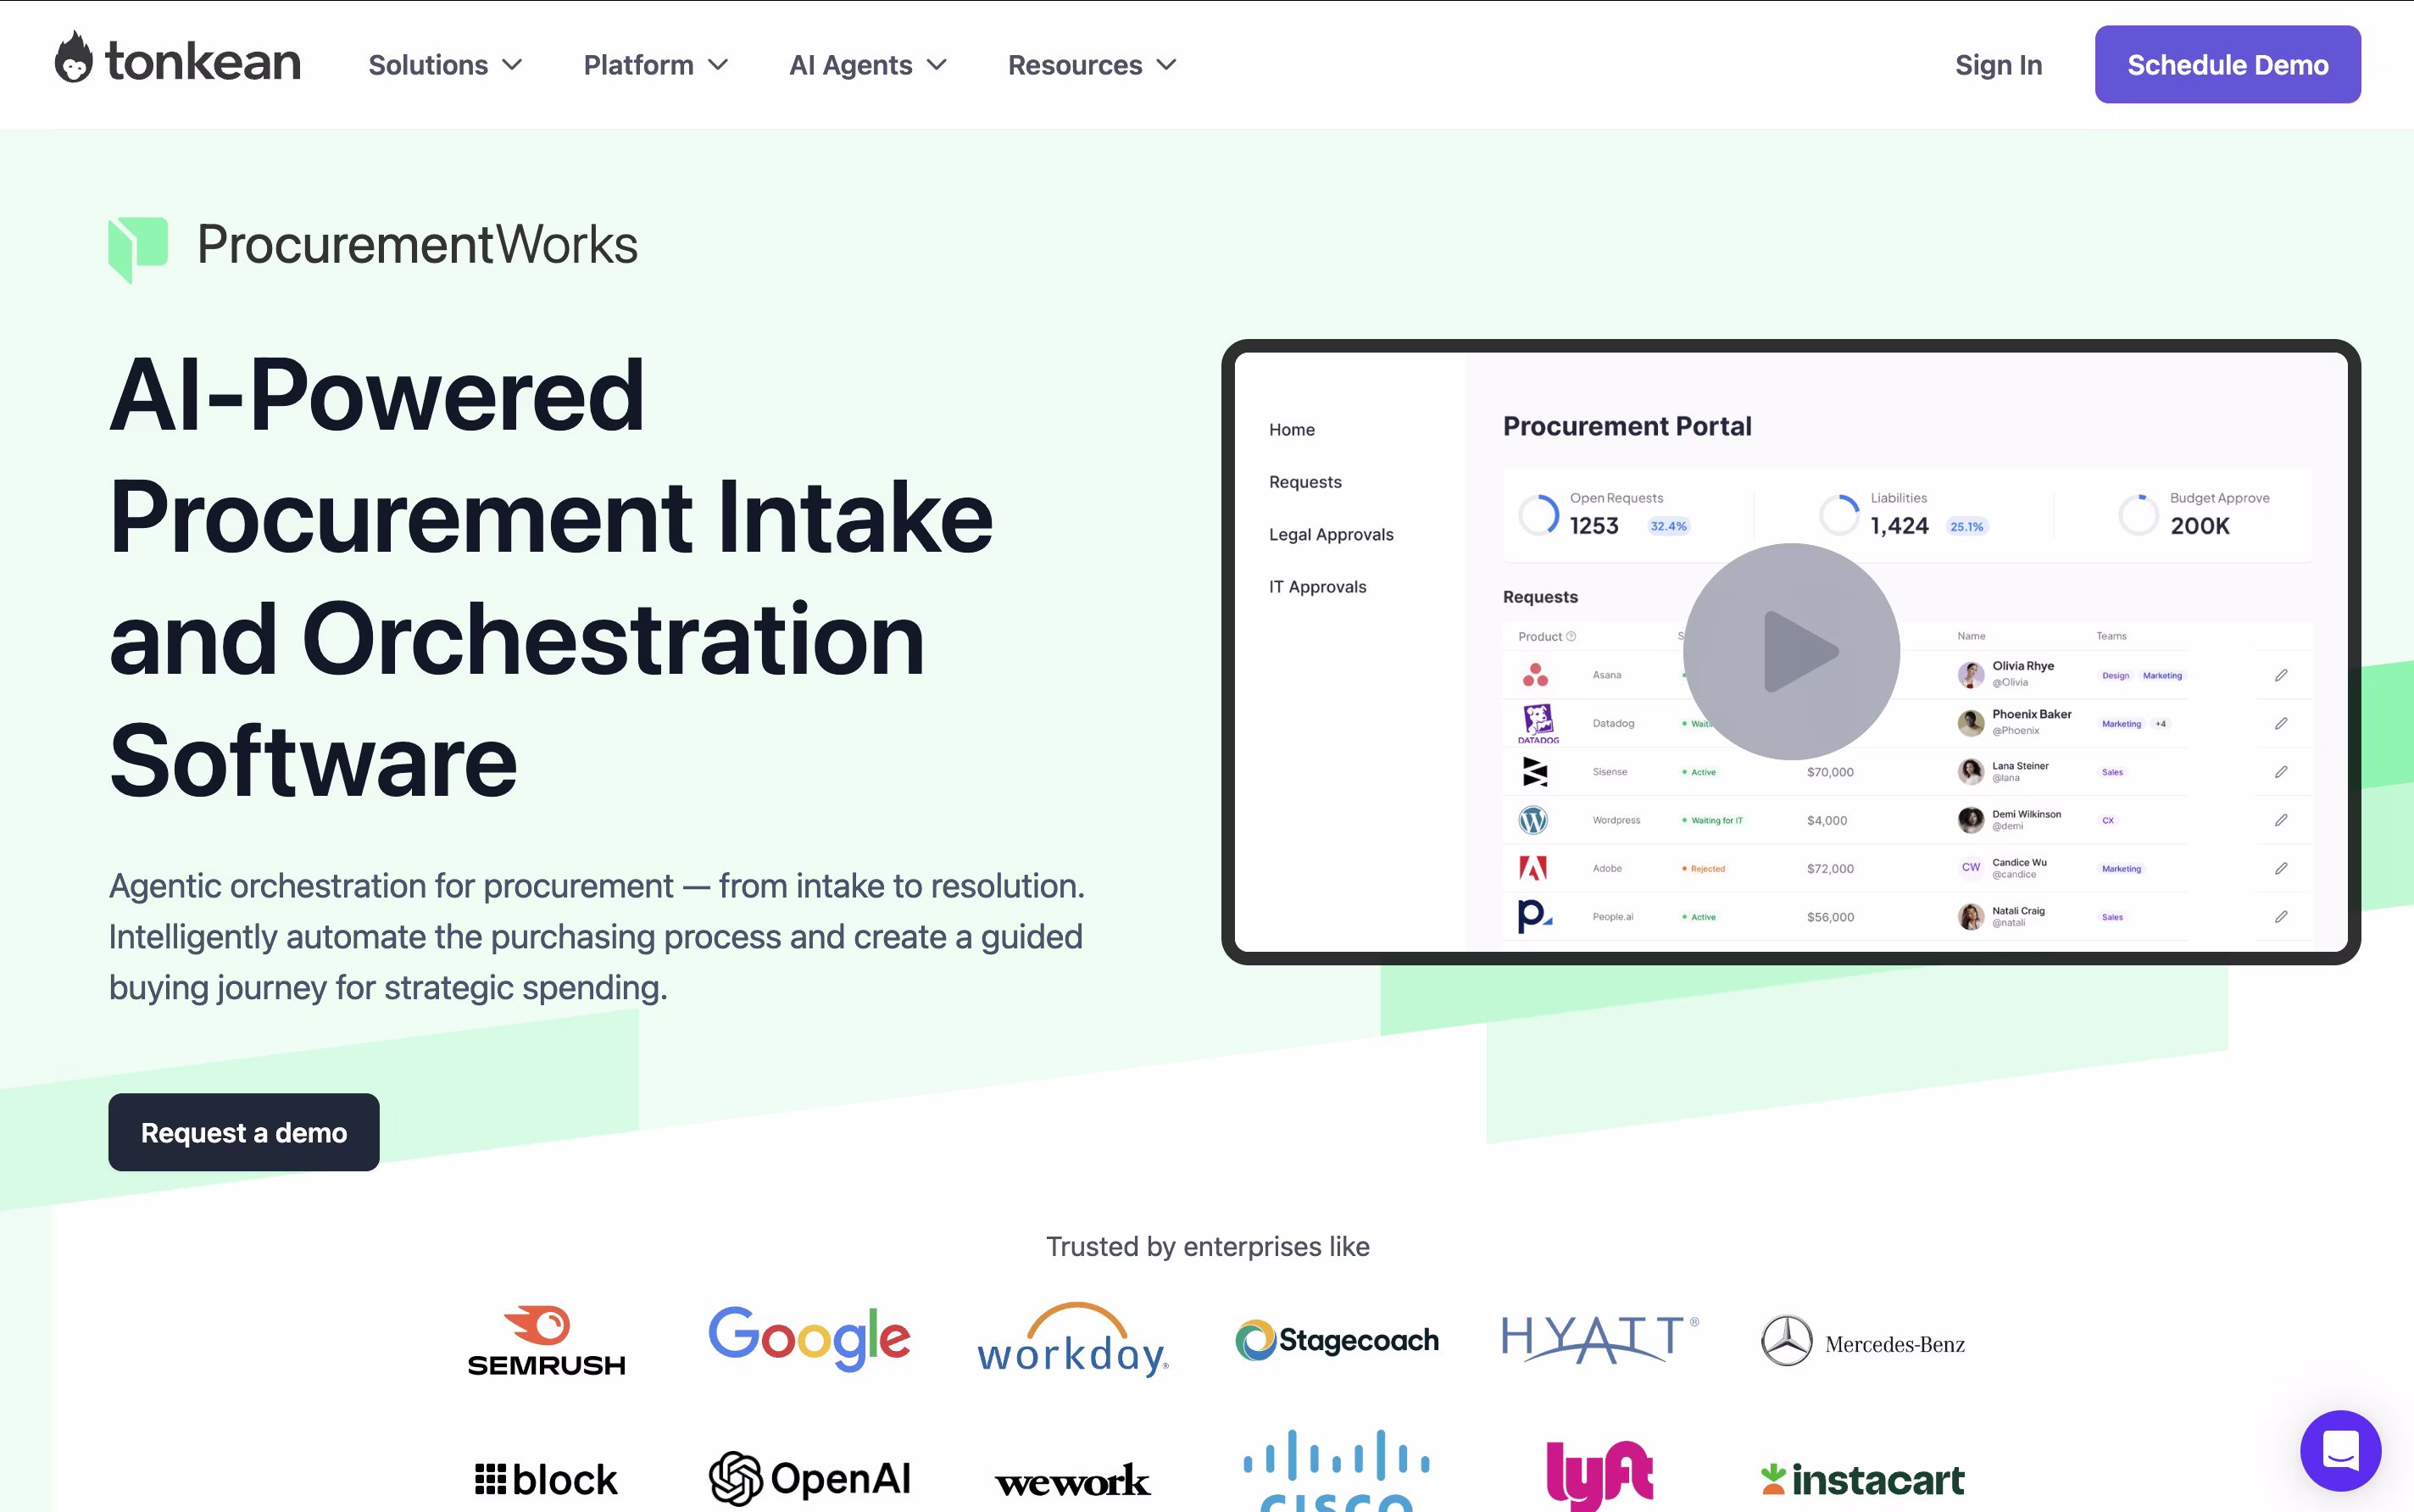Click the Budget Approve progress ring

(x=2138, y=515)
